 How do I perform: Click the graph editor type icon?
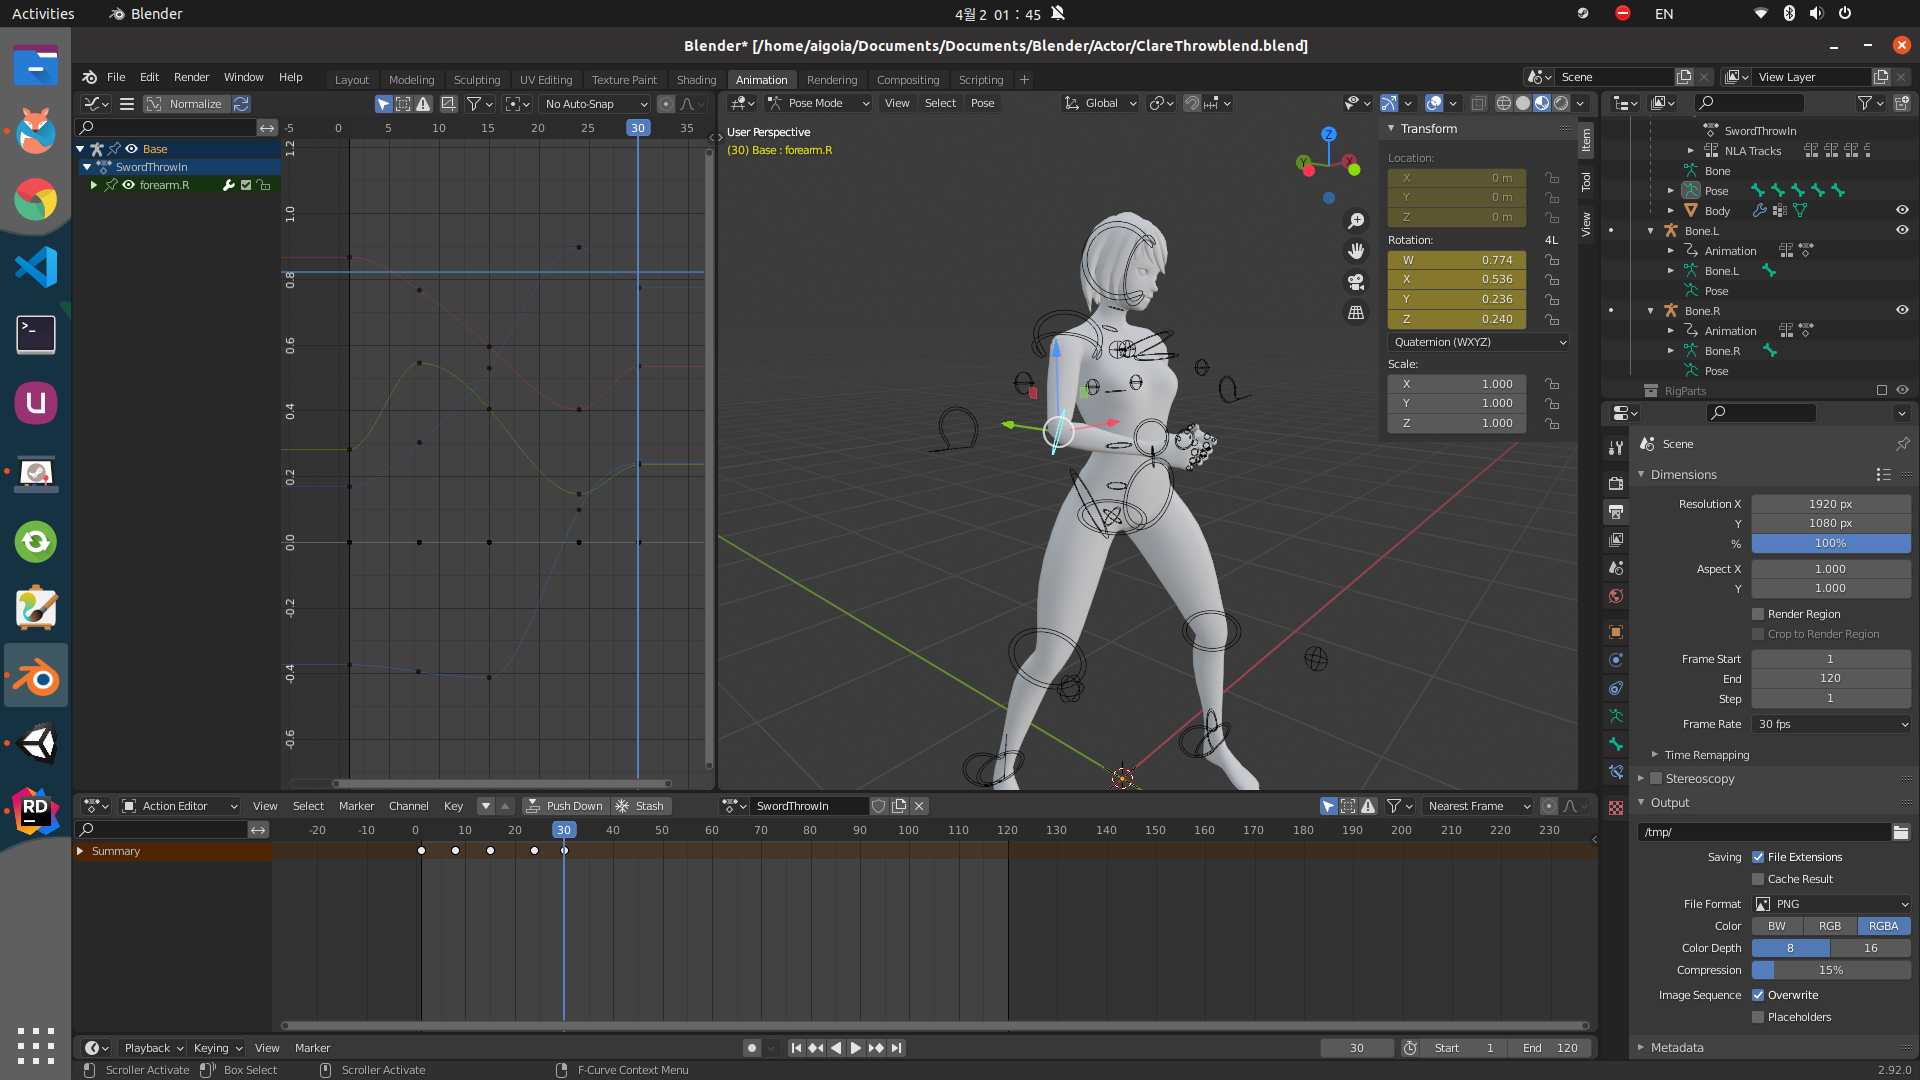click(97, 104)
